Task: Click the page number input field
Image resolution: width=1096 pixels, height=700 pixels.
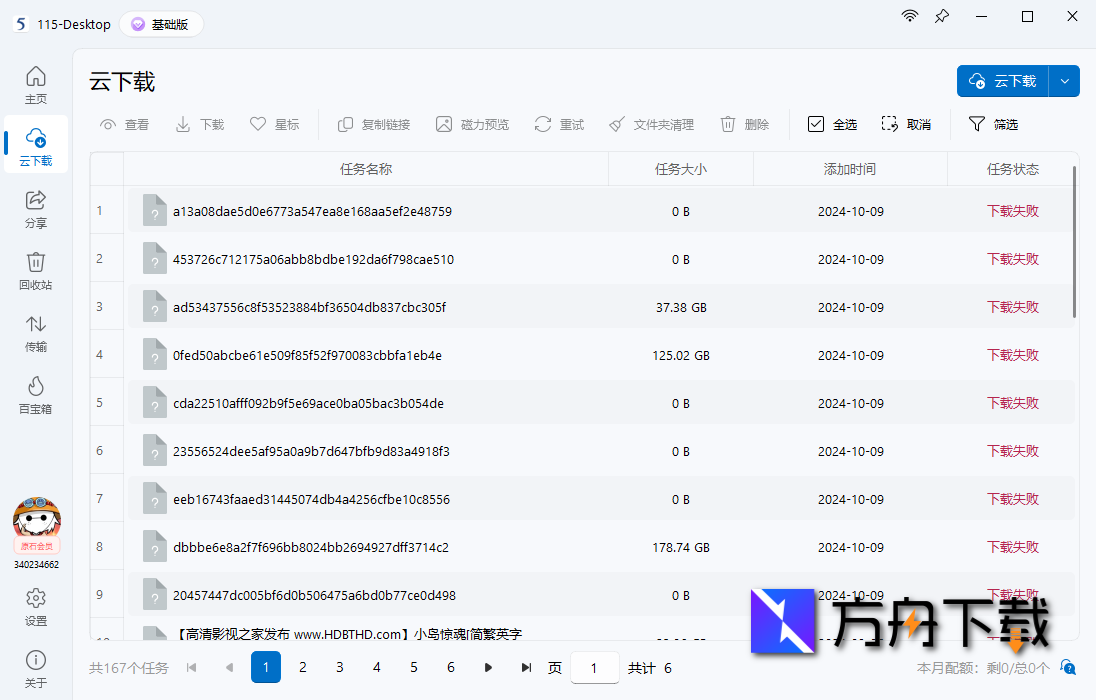Action: point(594,667)
